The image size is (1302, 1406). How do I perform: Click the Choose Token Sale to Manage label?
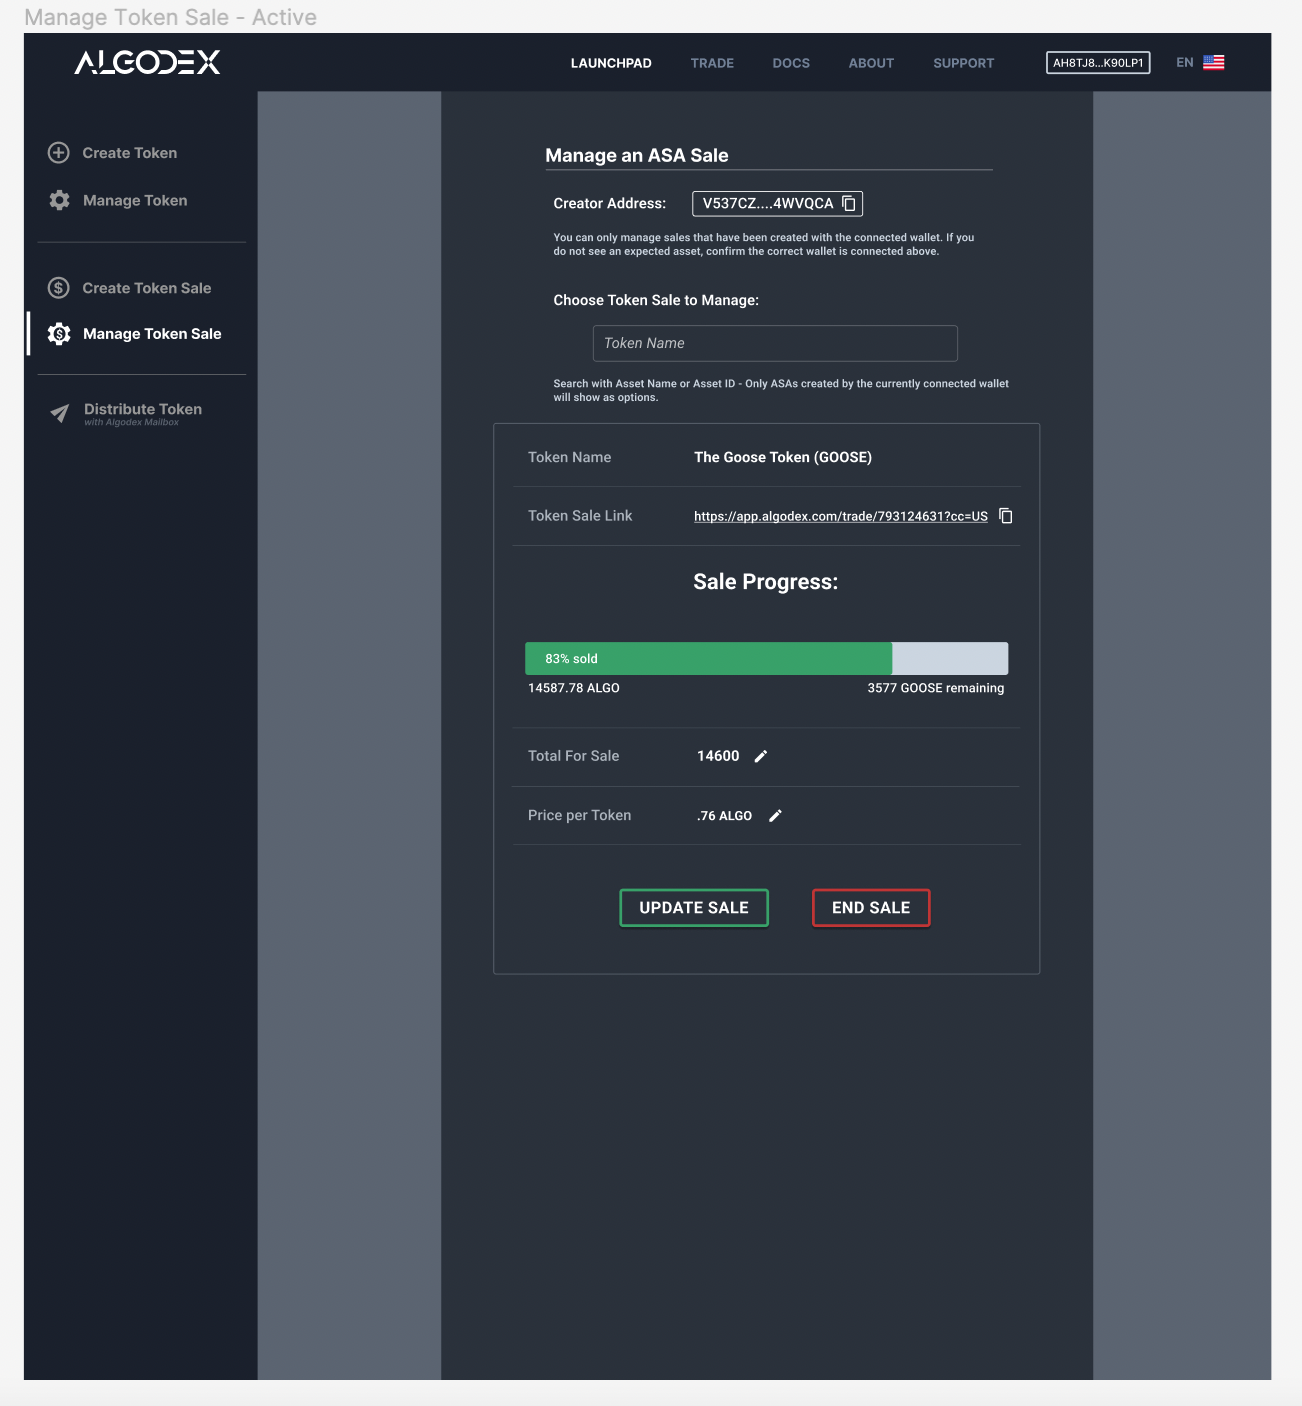[656, 300]
